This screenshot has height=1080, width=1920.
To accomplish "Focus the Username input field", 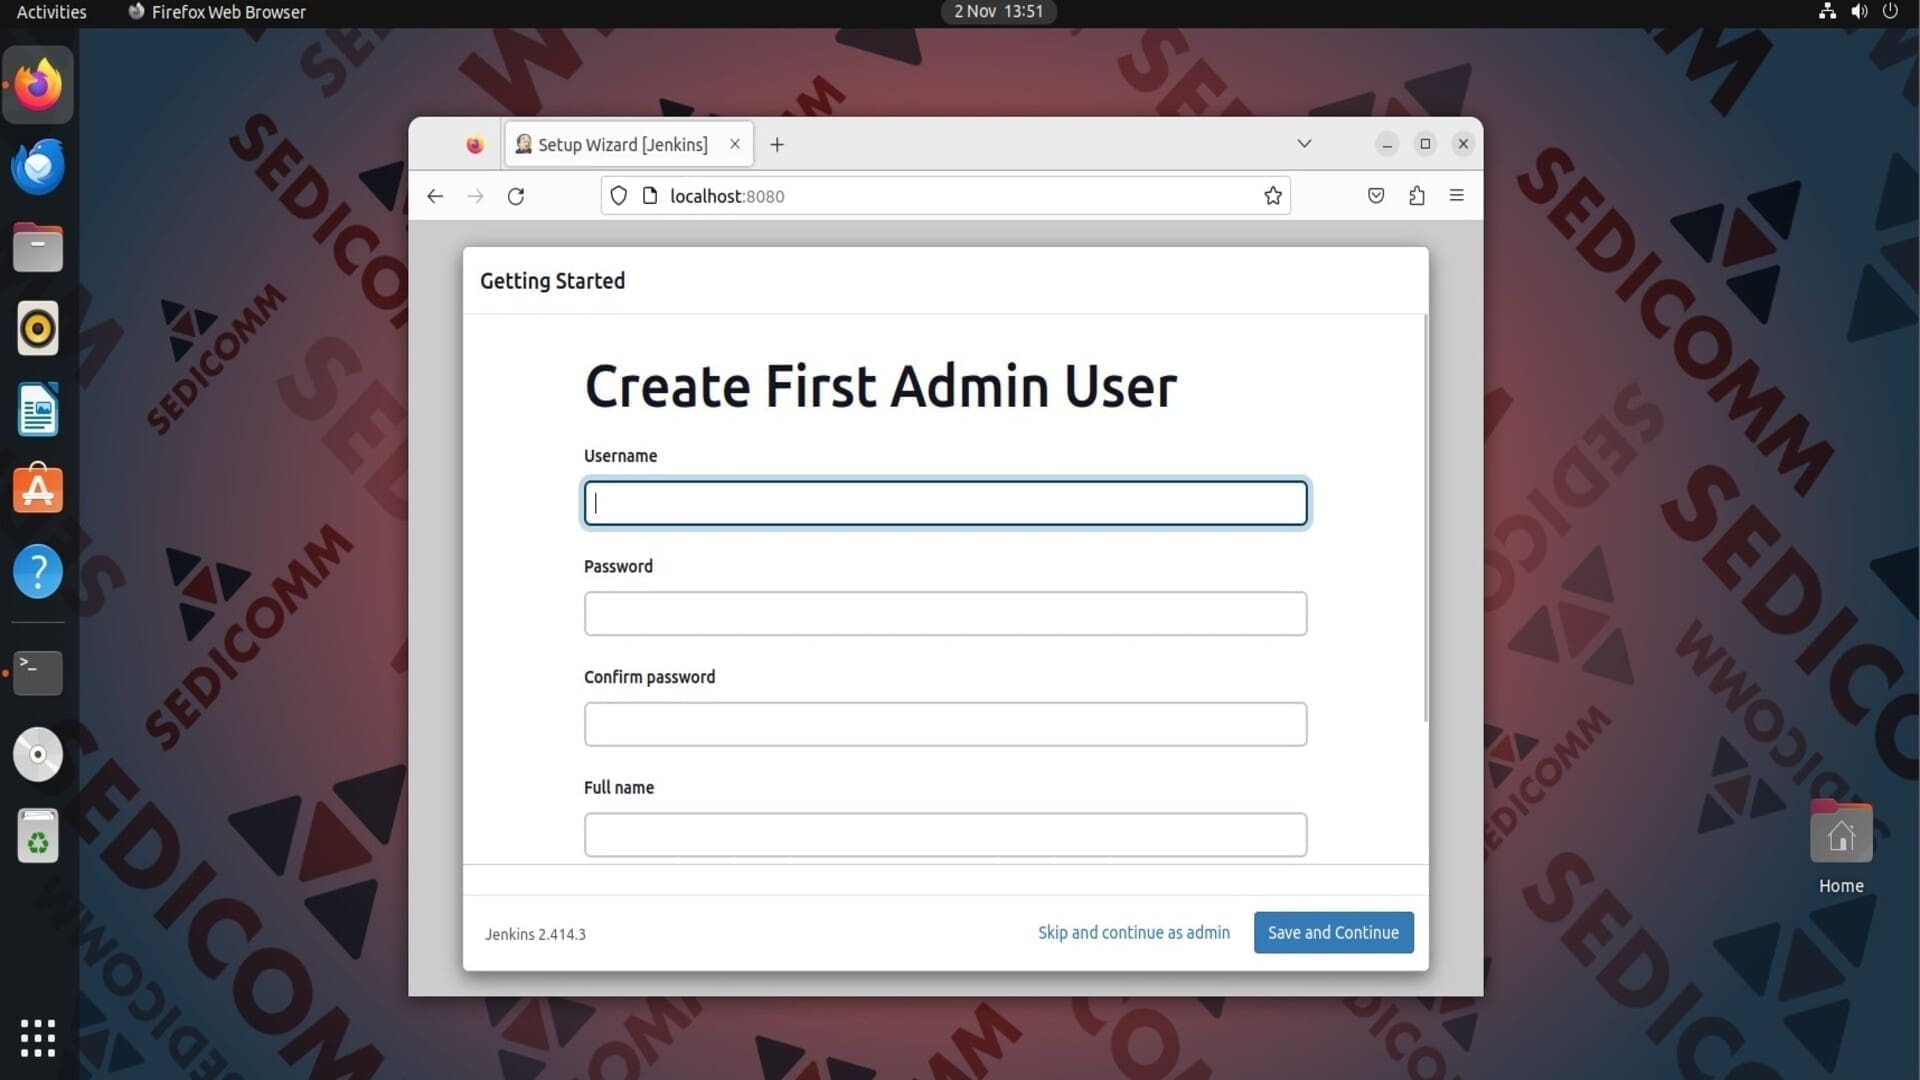I will click(945, 503).
